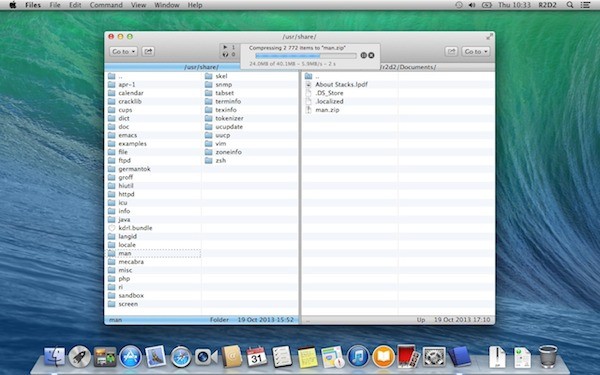Click the About Stacks.lpdf file icon
Viewport: 600px width, 375px height.
click(x=308, y=85)
